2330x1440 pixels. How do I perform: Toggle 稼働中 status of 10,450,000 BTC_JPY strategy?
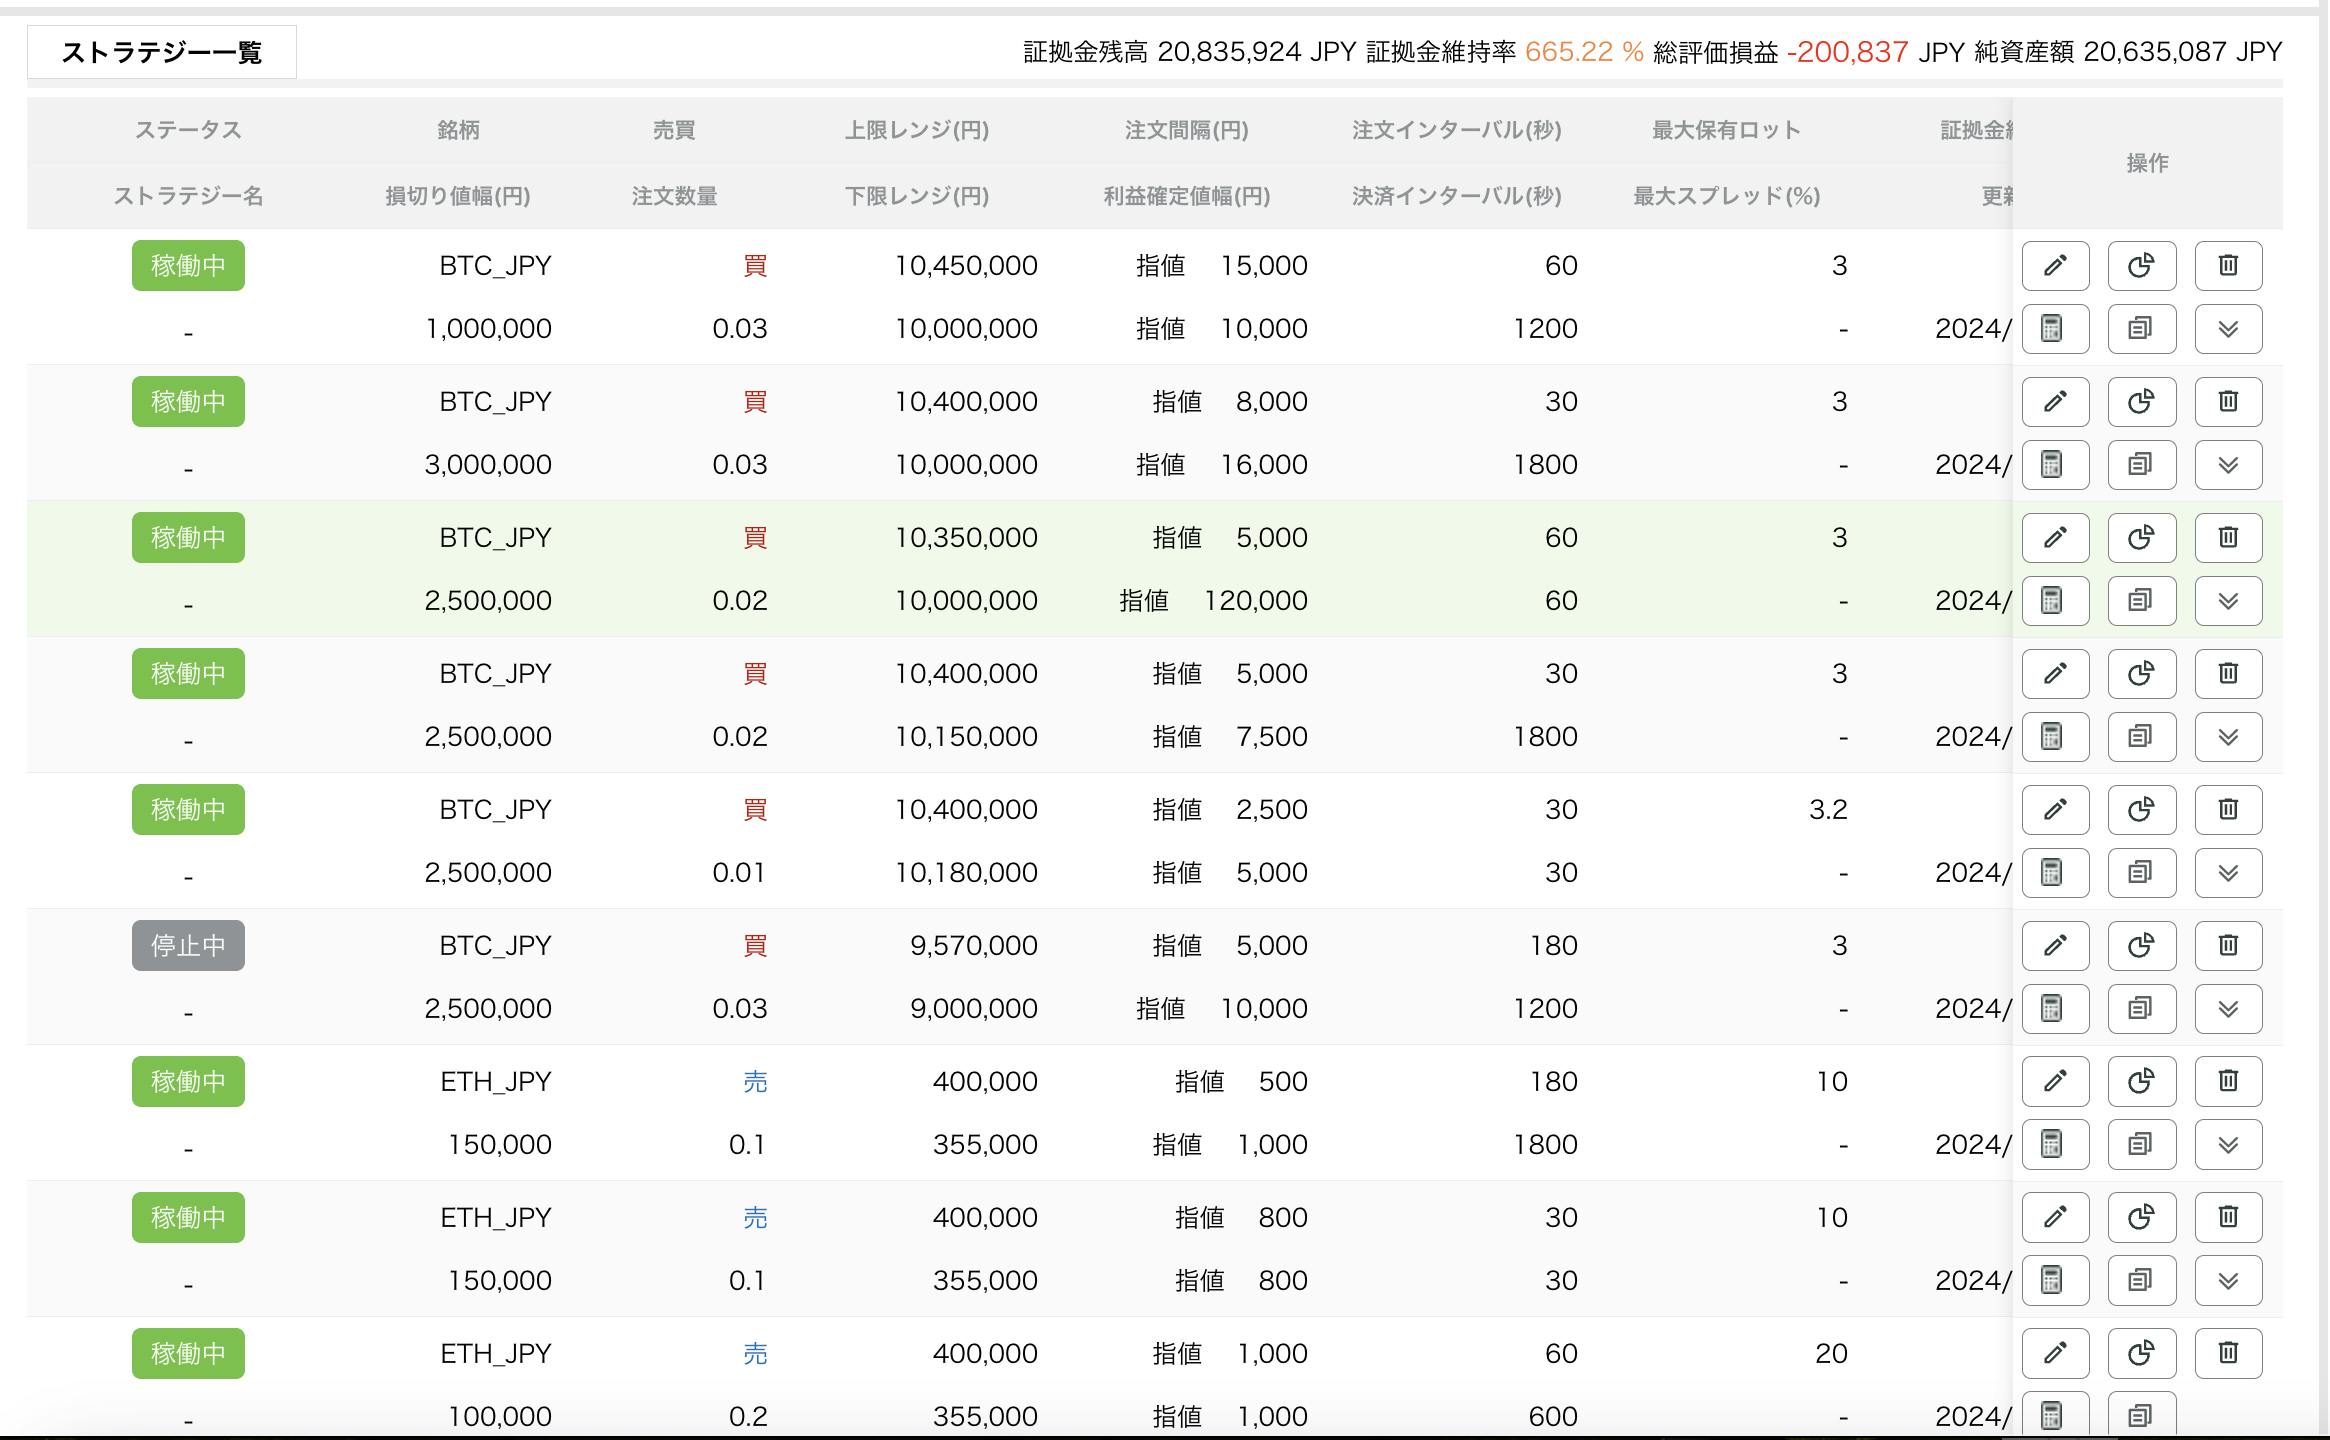coord(188,266)
